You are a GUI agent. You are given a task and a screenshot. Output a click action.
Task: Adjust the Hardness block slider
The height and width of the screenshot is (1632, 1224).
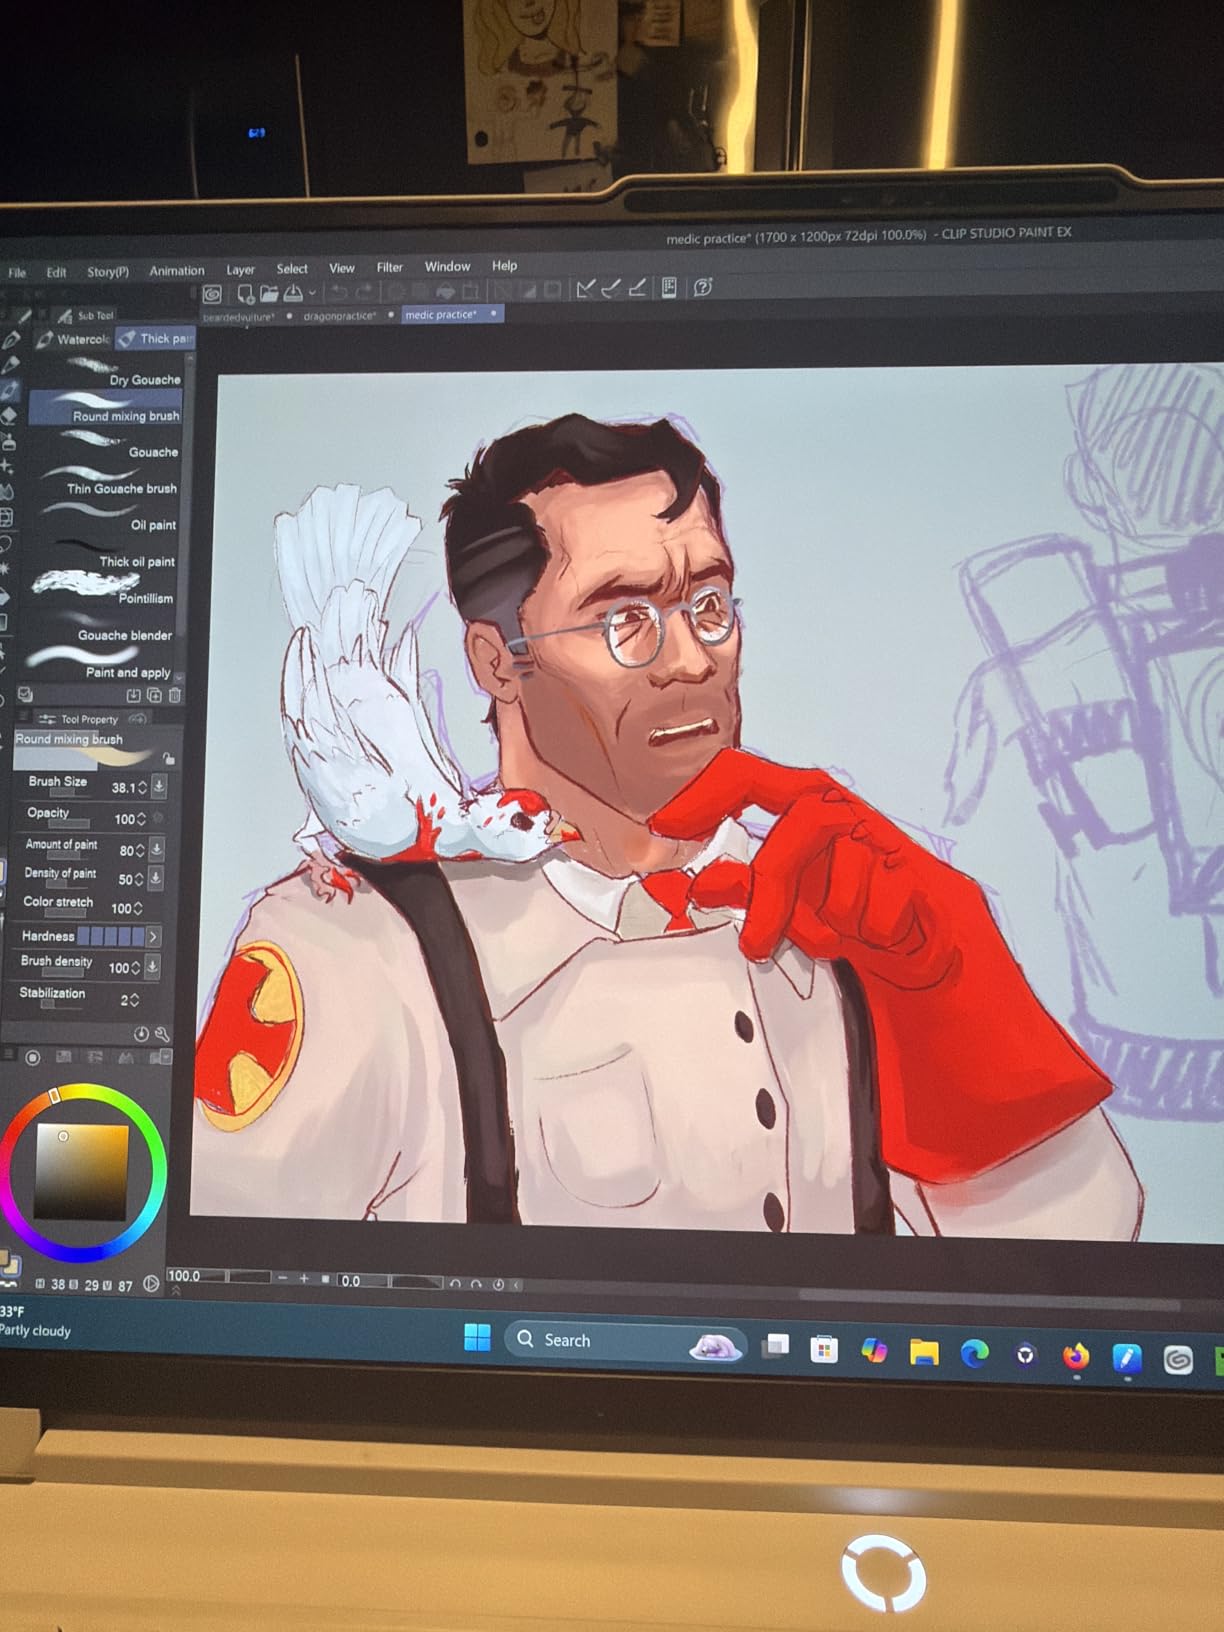(111, 936)
